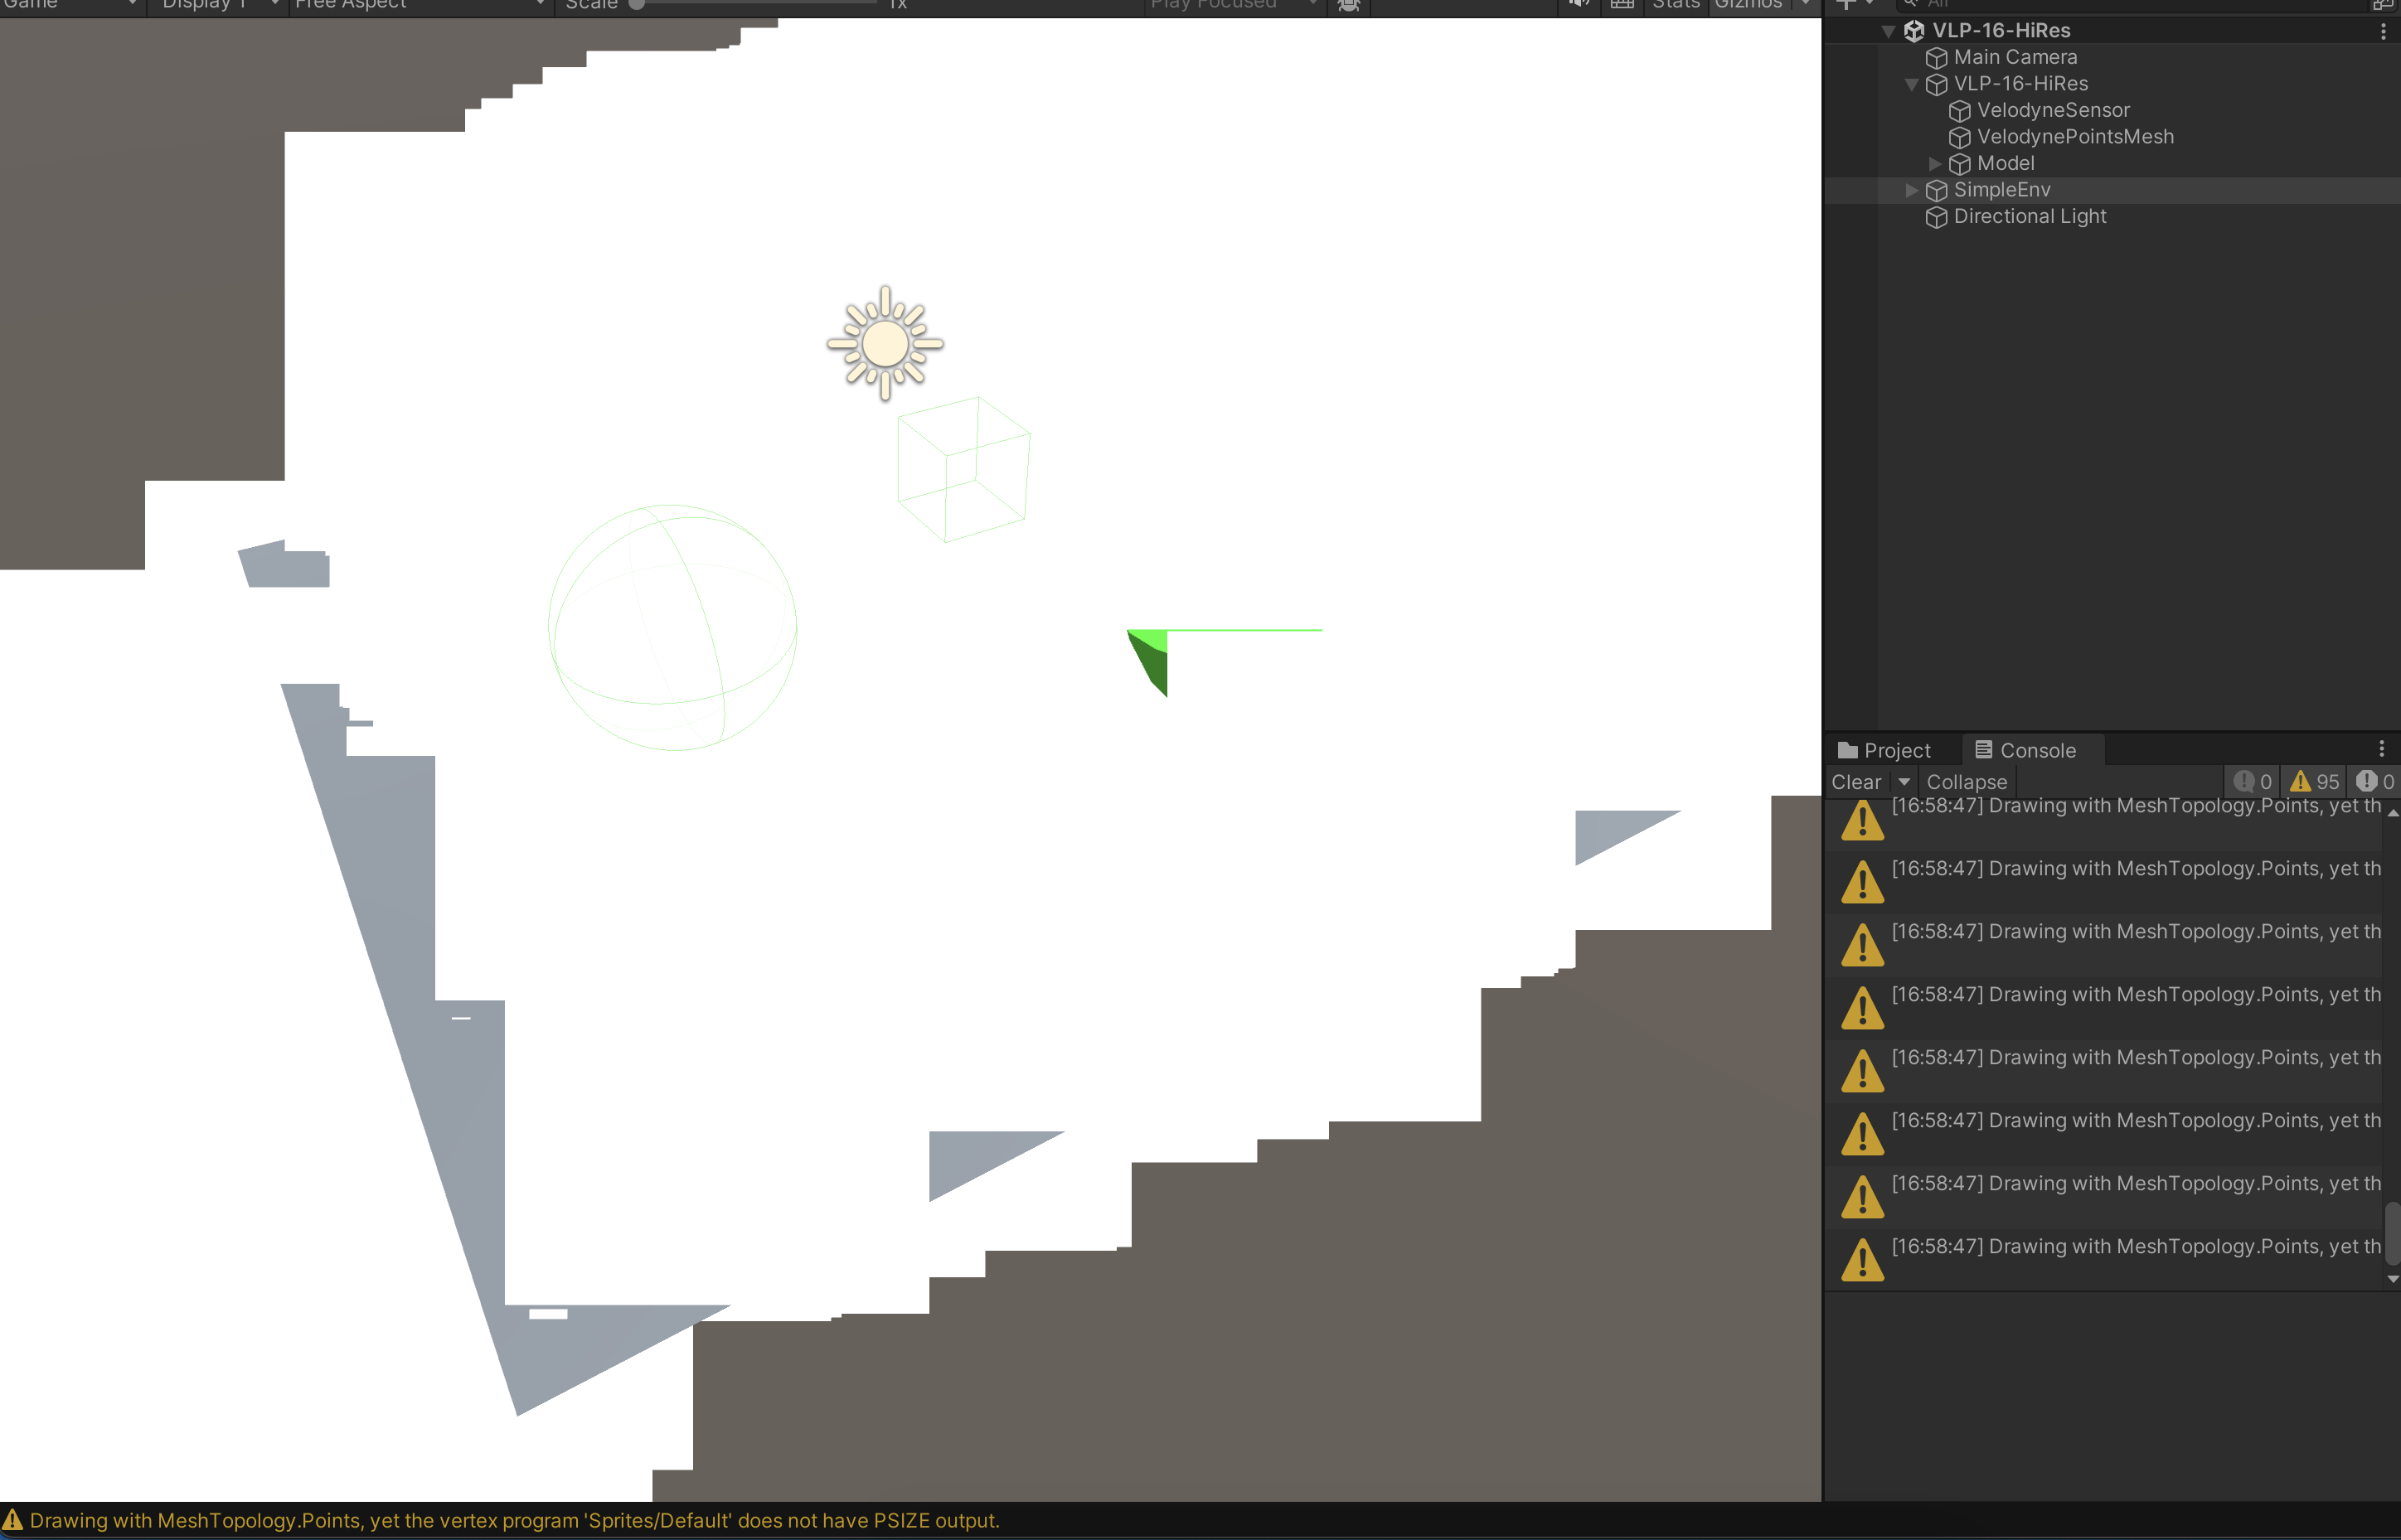Expand the Model object in the Hierarchy
The width and height of the screenshot is (2401, 1540).
(1934, 163)
